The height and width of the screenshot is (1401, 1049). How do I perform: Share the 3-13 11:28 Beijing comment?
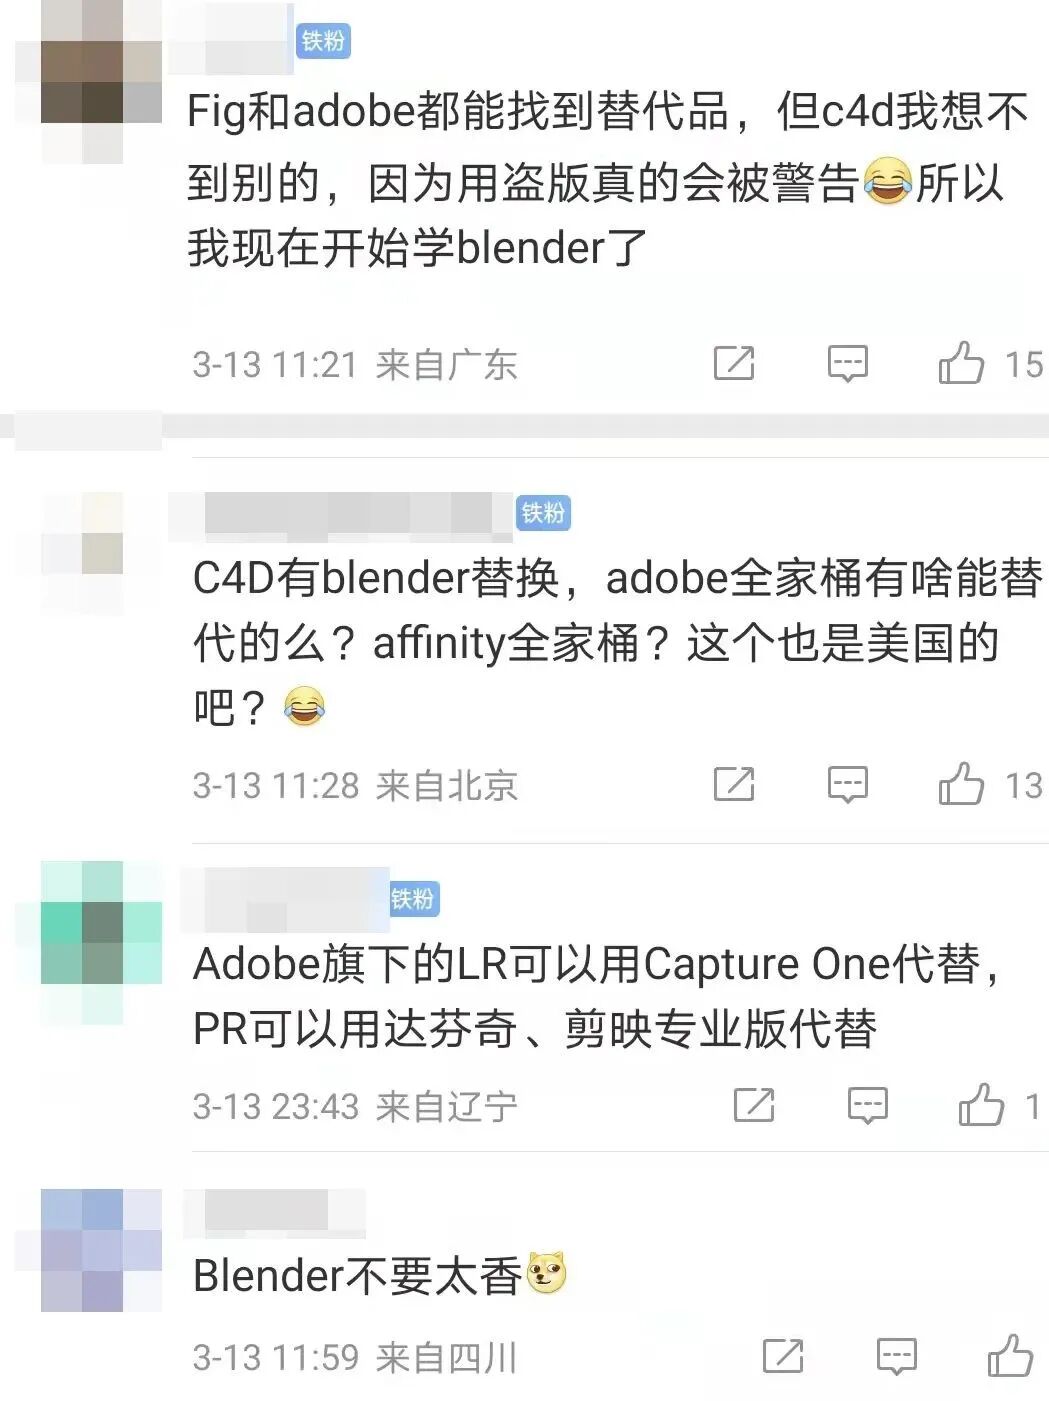pyautogui.click(x=734, y=784)
